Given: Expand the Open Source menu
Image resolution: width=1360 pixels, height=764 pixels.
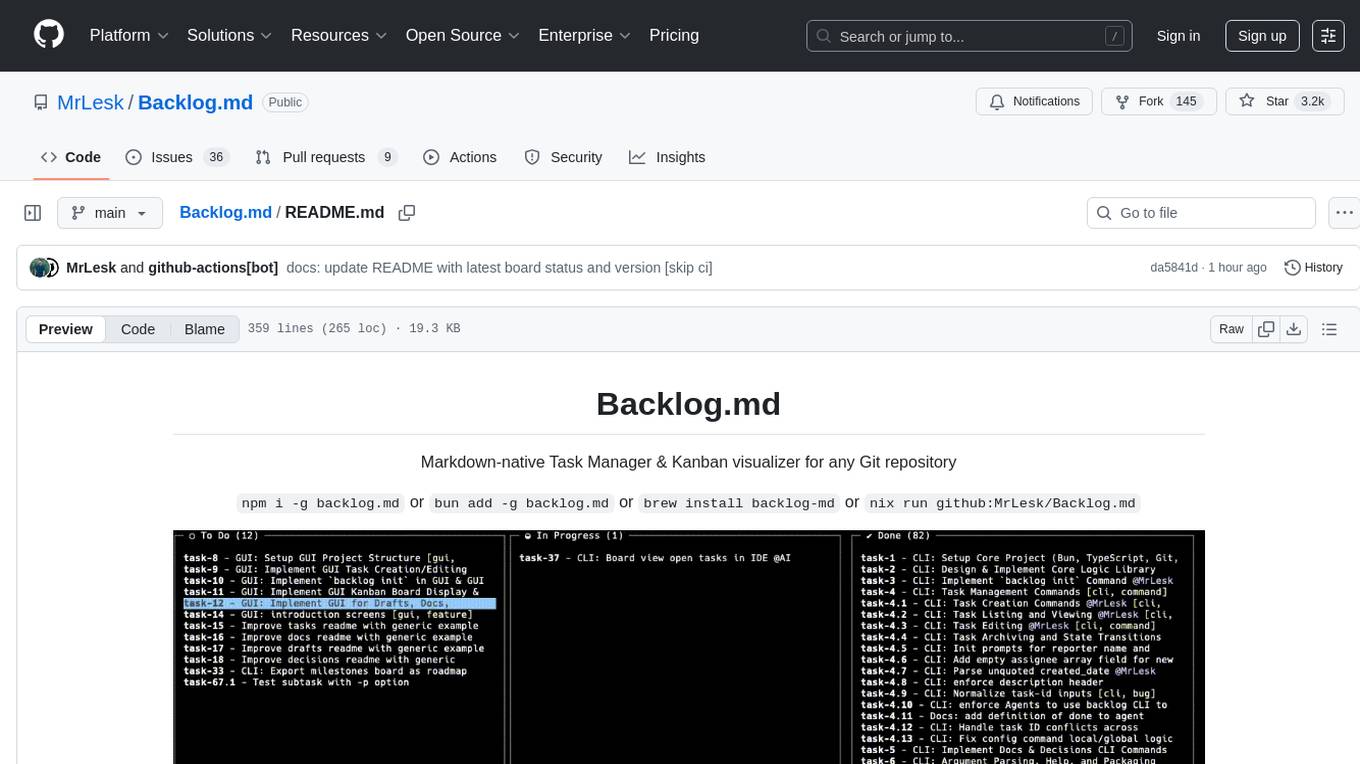Looking at the screenshot, I should click(463, 35).
